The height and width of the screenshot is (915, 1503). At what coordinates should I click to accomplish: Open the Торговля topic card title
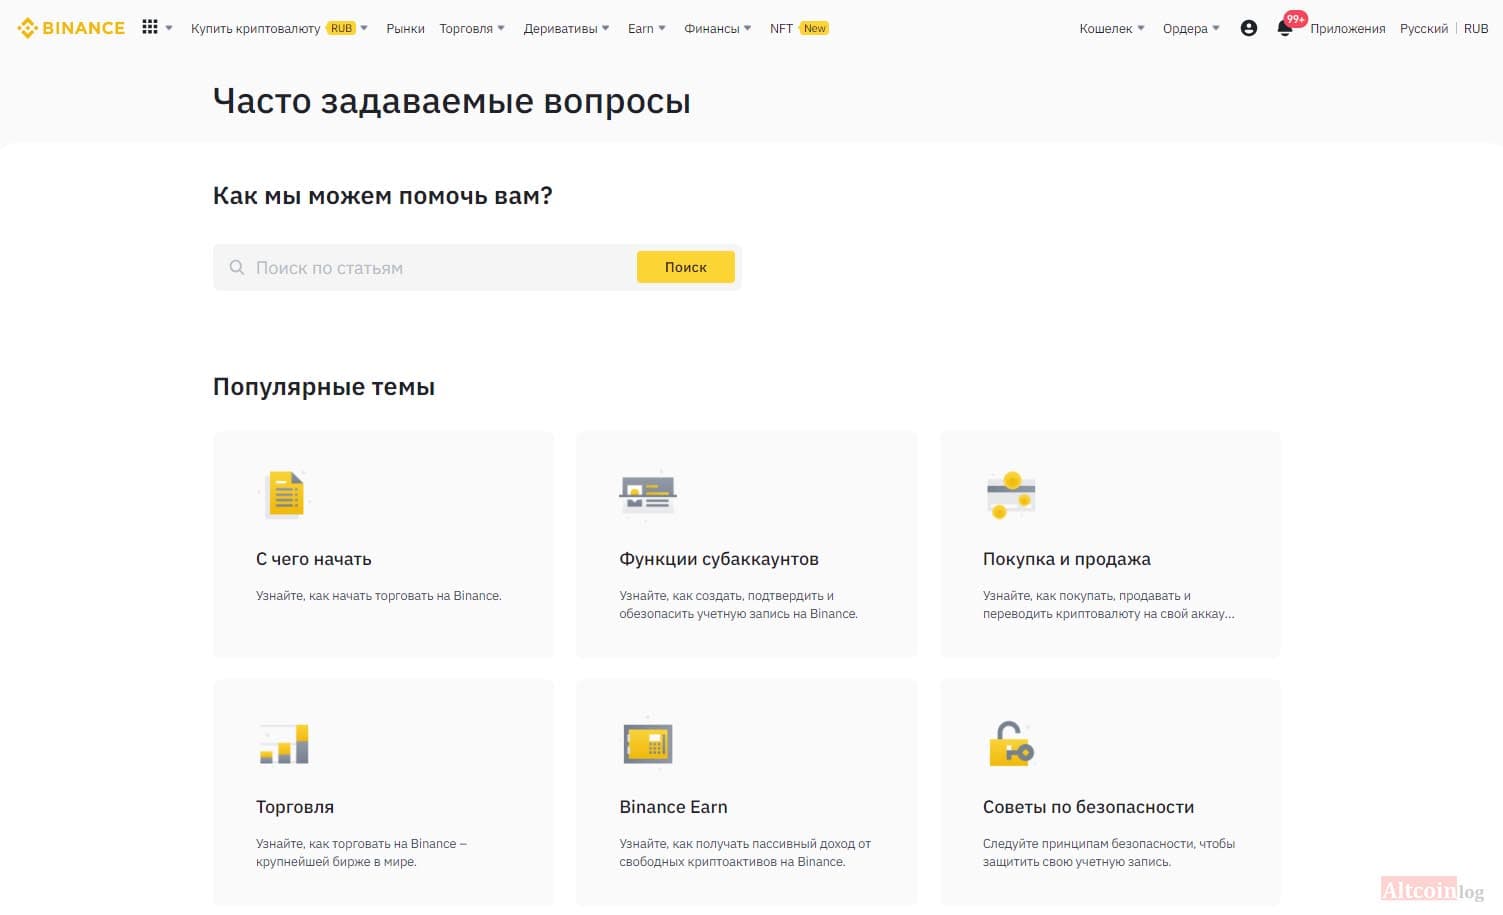295,807
